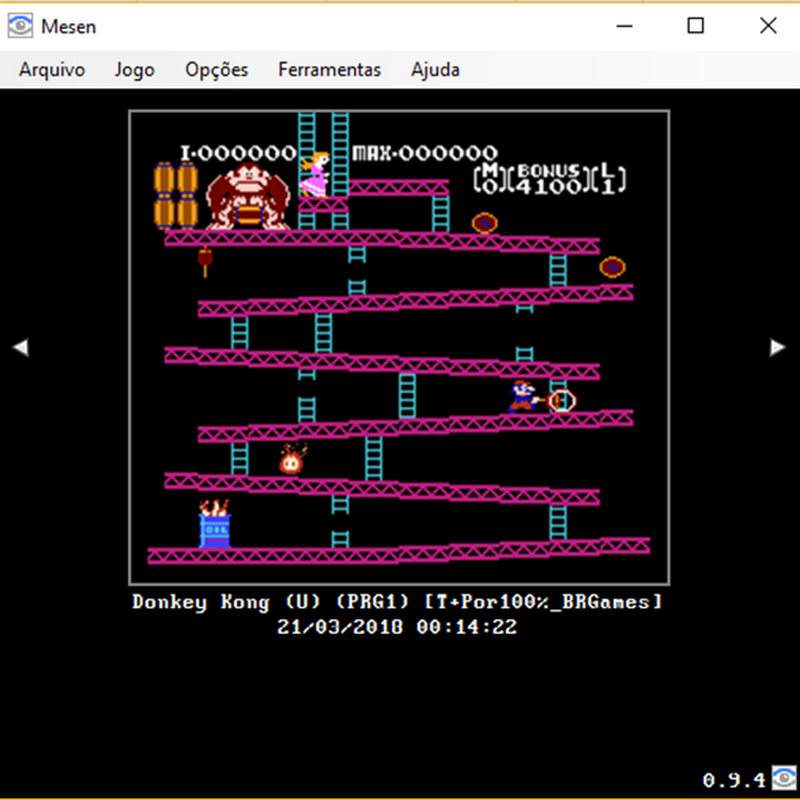Image resolution: width=800 pixels, height=800 pixels.
Task: Go to next save state with right arrow
Action: pos(778,347)
